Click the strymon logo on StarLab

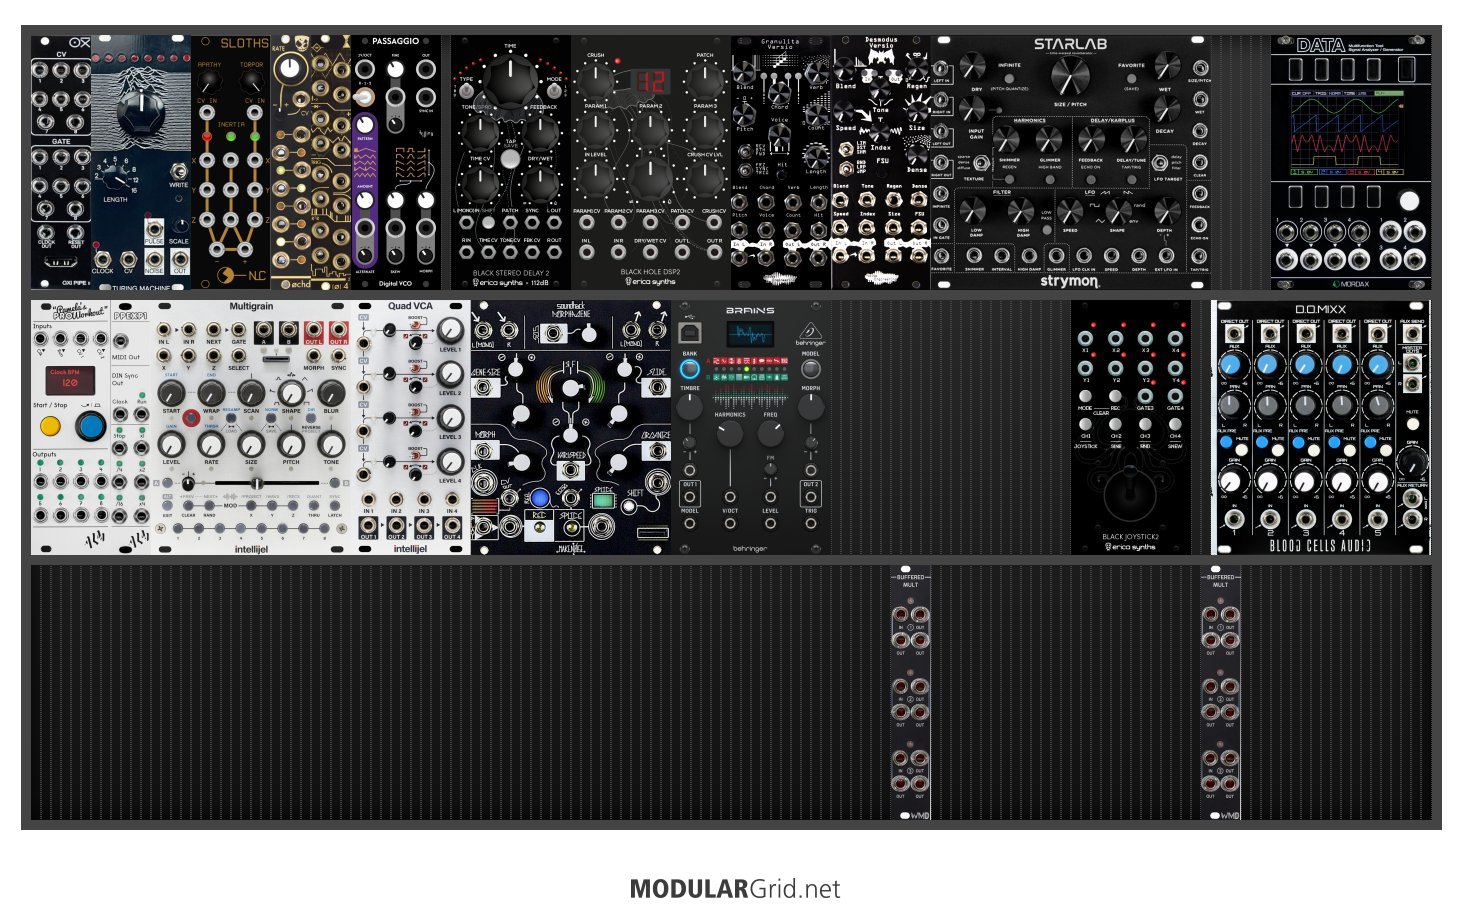(1069, 281)
